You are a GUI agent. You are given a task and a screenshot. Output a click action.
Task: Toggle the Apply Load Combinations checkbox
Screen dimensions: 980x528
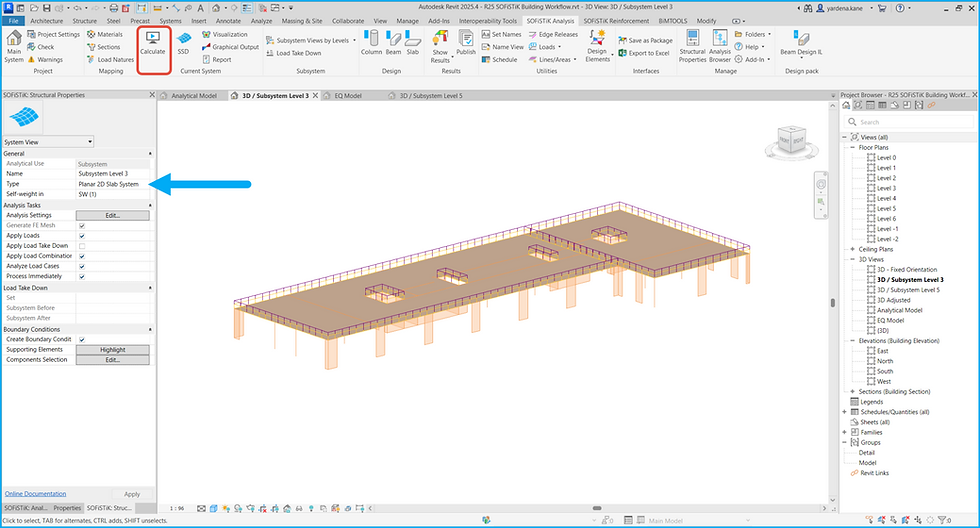[x=82, y=256]
